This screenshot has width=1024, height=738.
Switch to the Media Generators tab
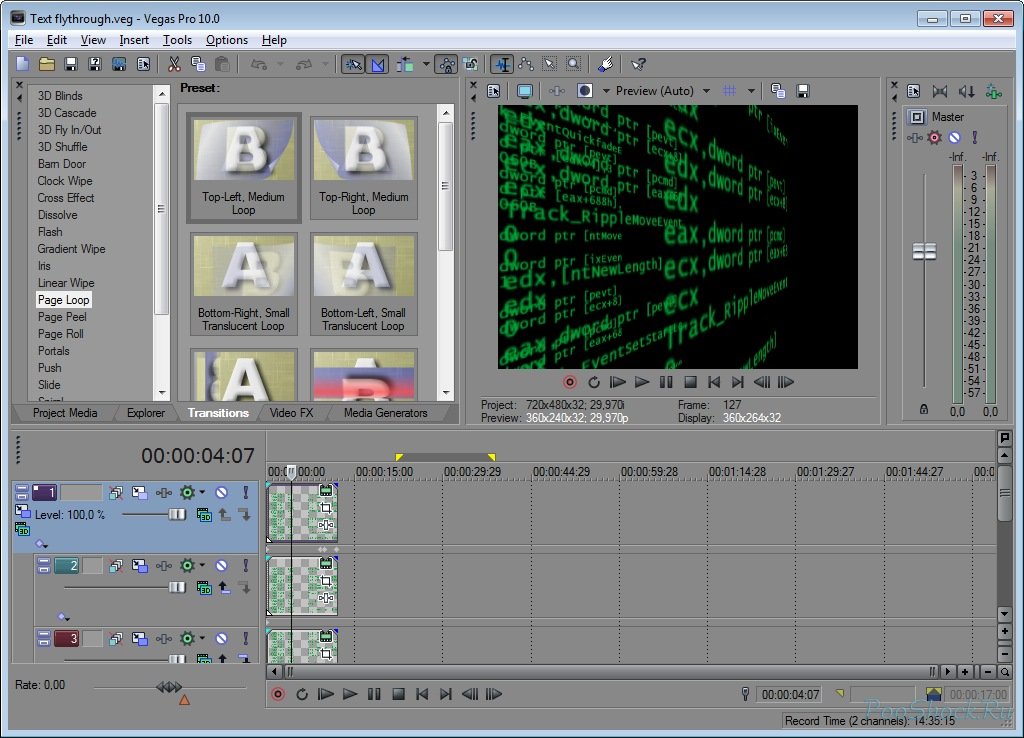(385, 413)
